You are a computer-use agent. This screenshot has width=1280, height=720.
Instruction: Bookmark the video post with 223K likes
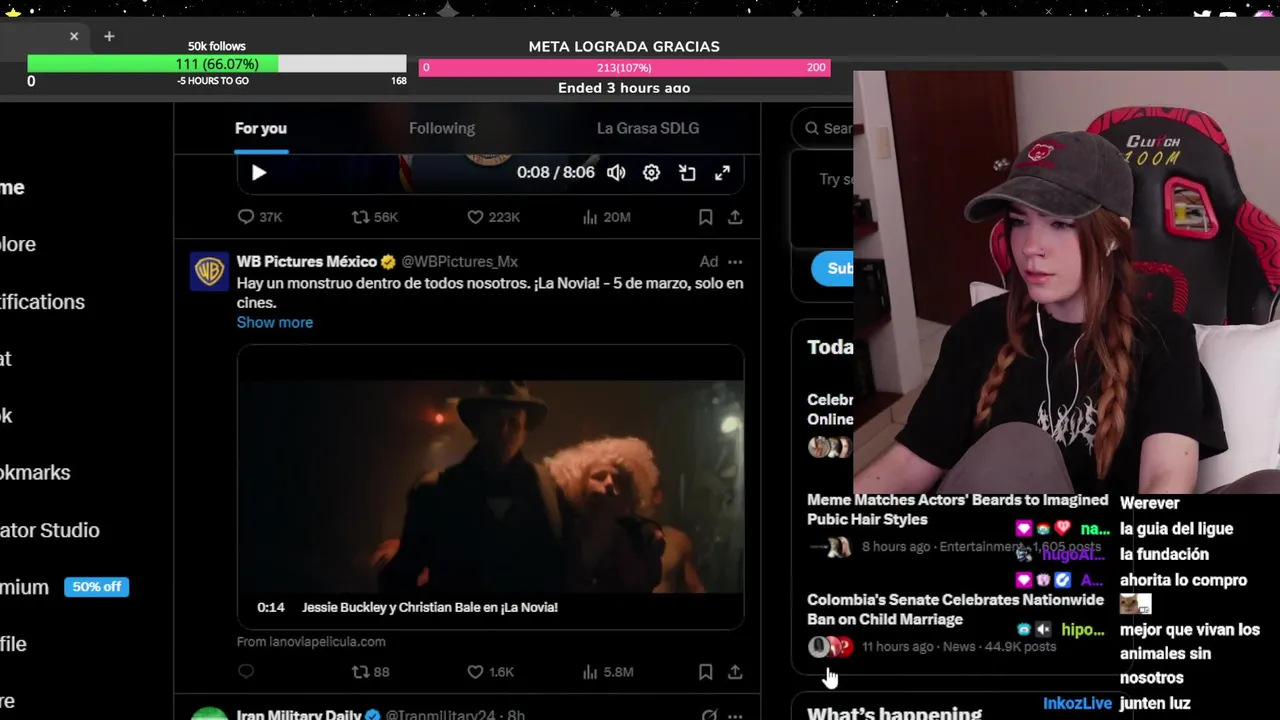click(x=705, y=217)
